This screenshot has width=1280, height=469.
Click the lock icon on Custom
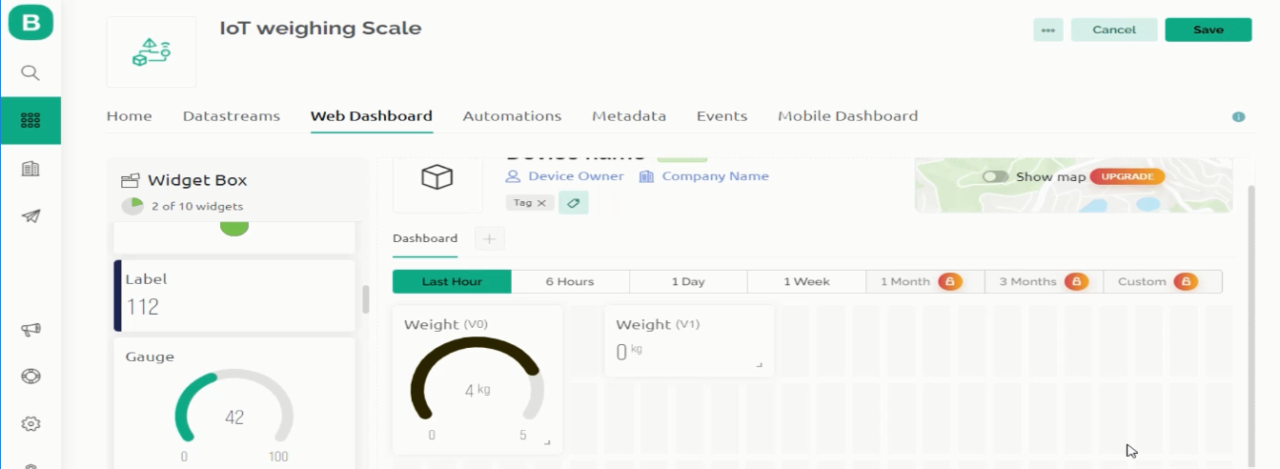[x=1186, y=282]
